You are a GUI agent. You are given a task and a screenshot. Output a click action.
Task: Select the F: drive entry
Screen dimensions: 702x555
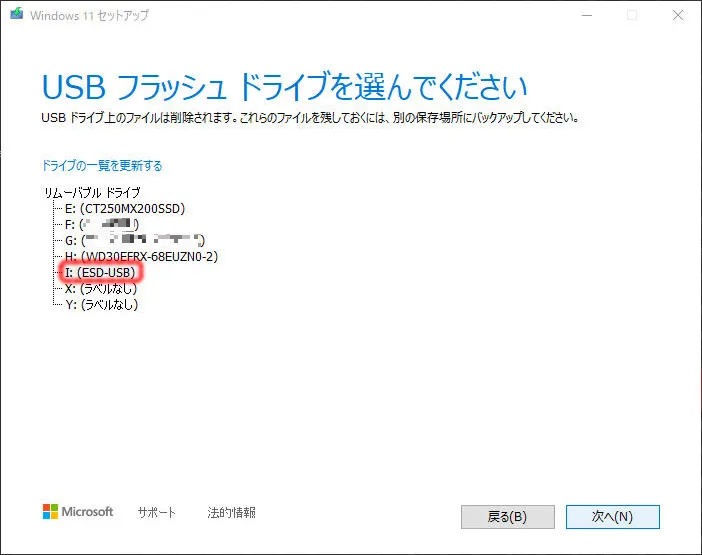102,224
